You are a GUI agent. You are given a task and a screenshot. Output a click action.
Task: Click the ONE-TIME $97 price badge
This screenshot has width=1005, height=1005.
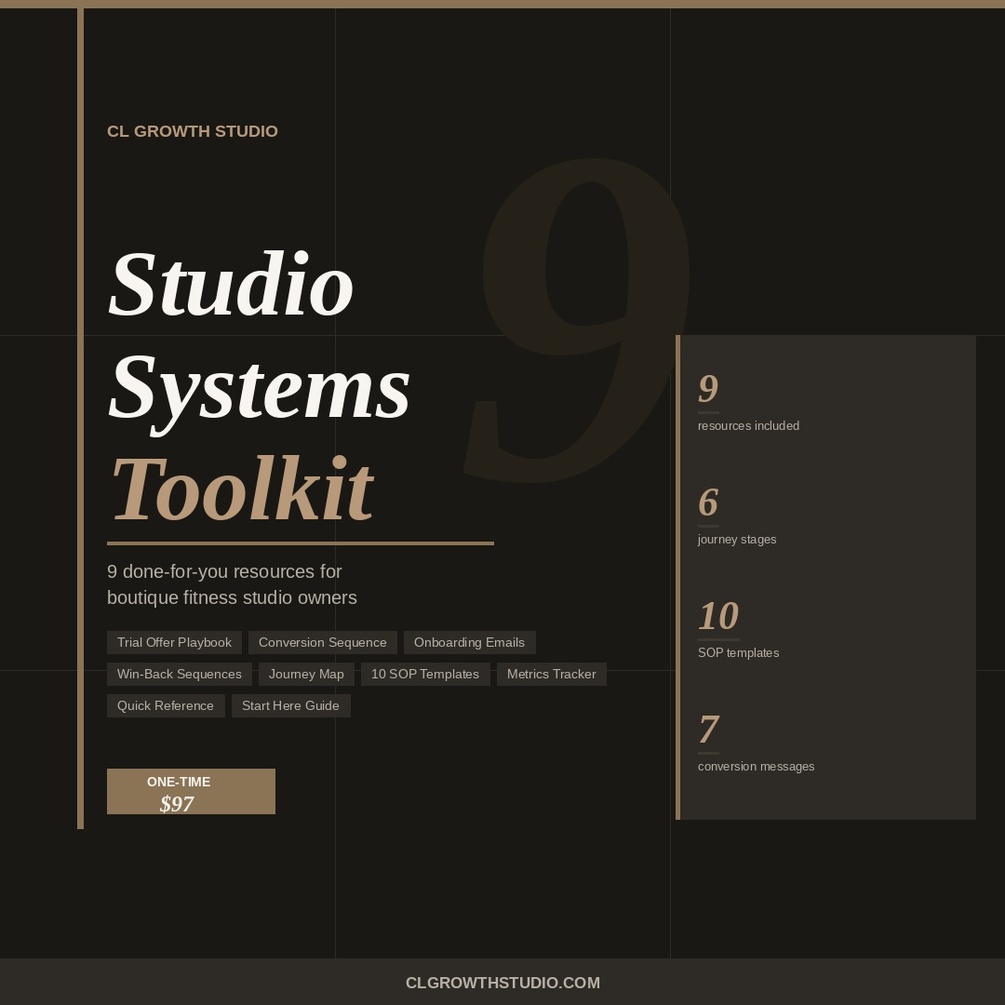(191, 792)
